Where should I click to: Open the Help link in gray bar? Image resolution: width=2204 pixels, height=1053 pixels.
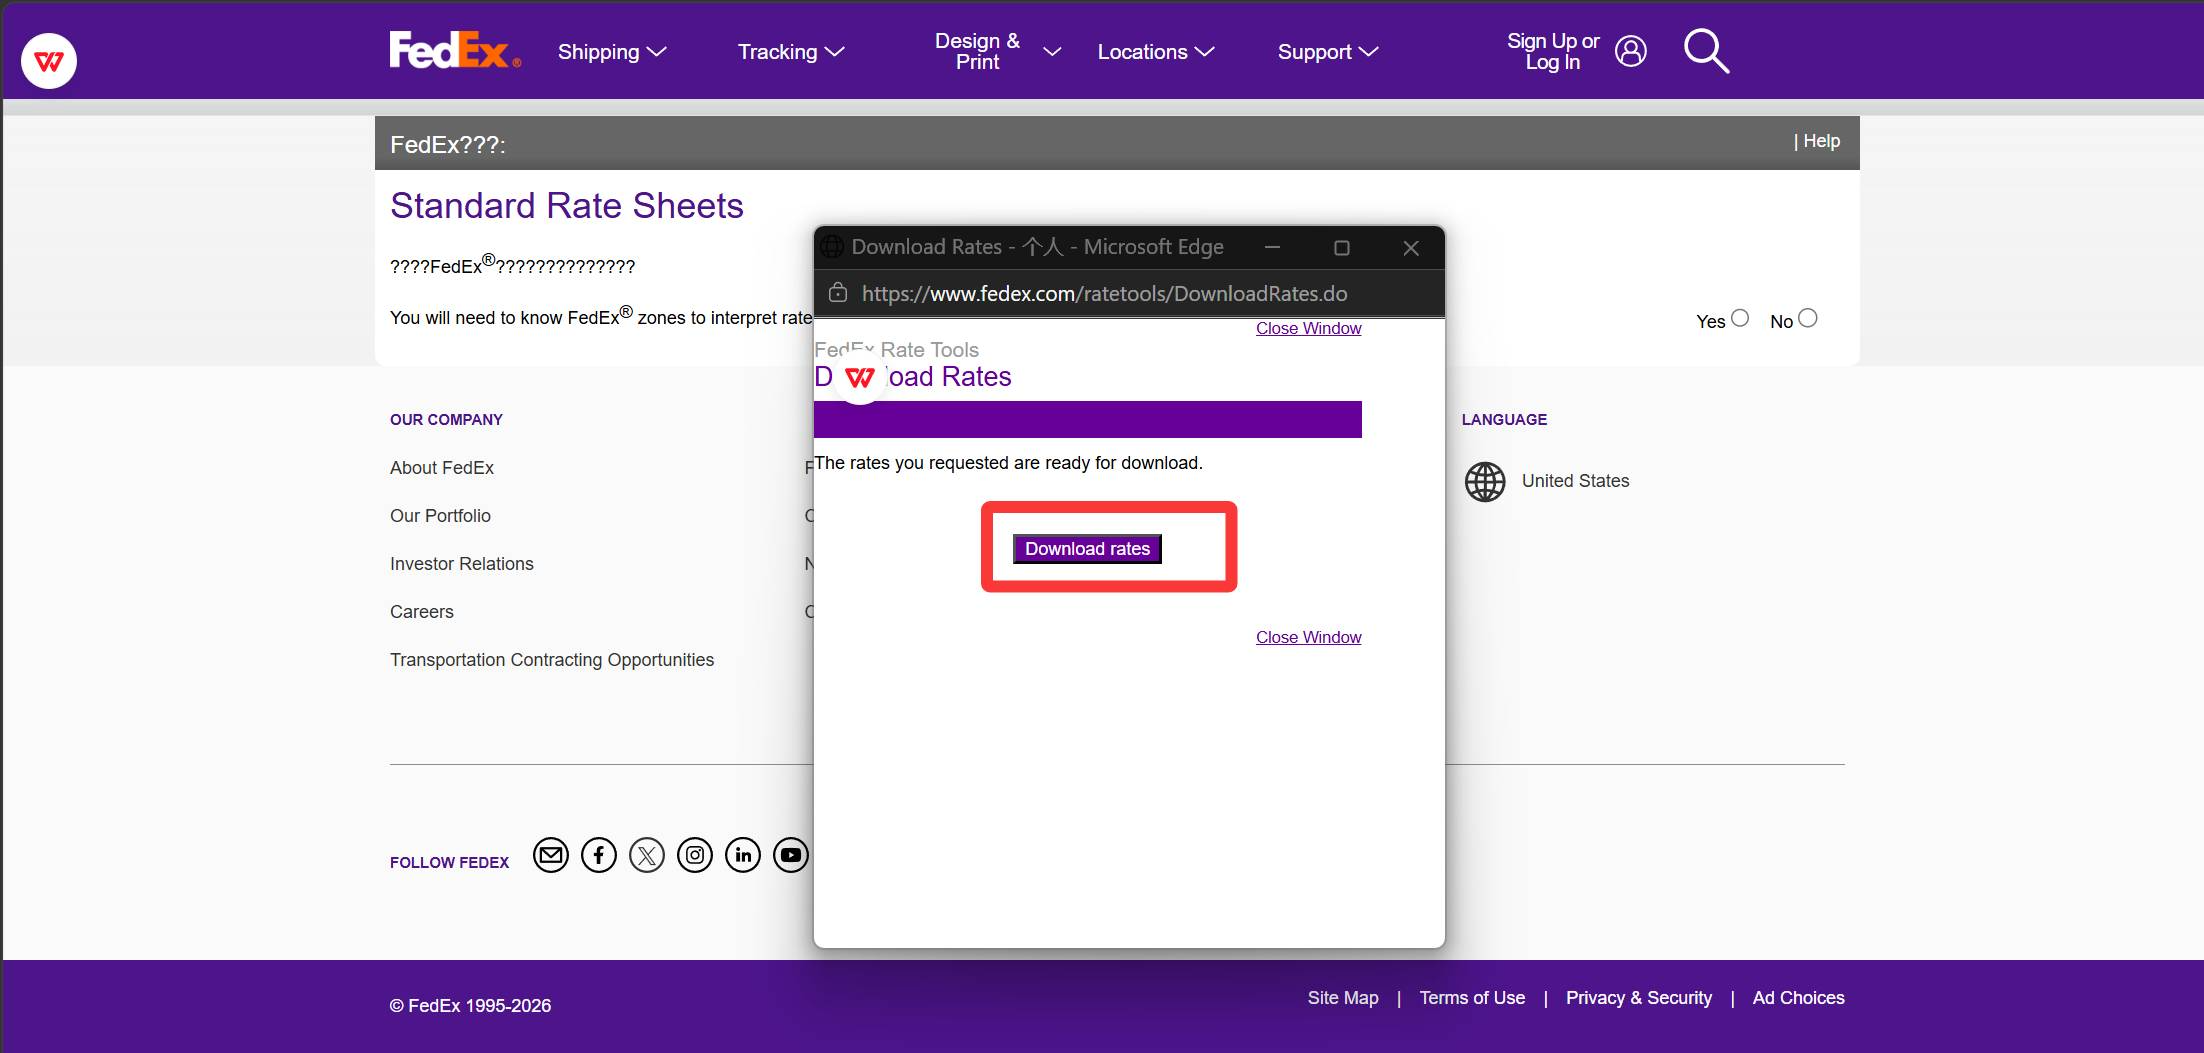tap(1821, 141)
